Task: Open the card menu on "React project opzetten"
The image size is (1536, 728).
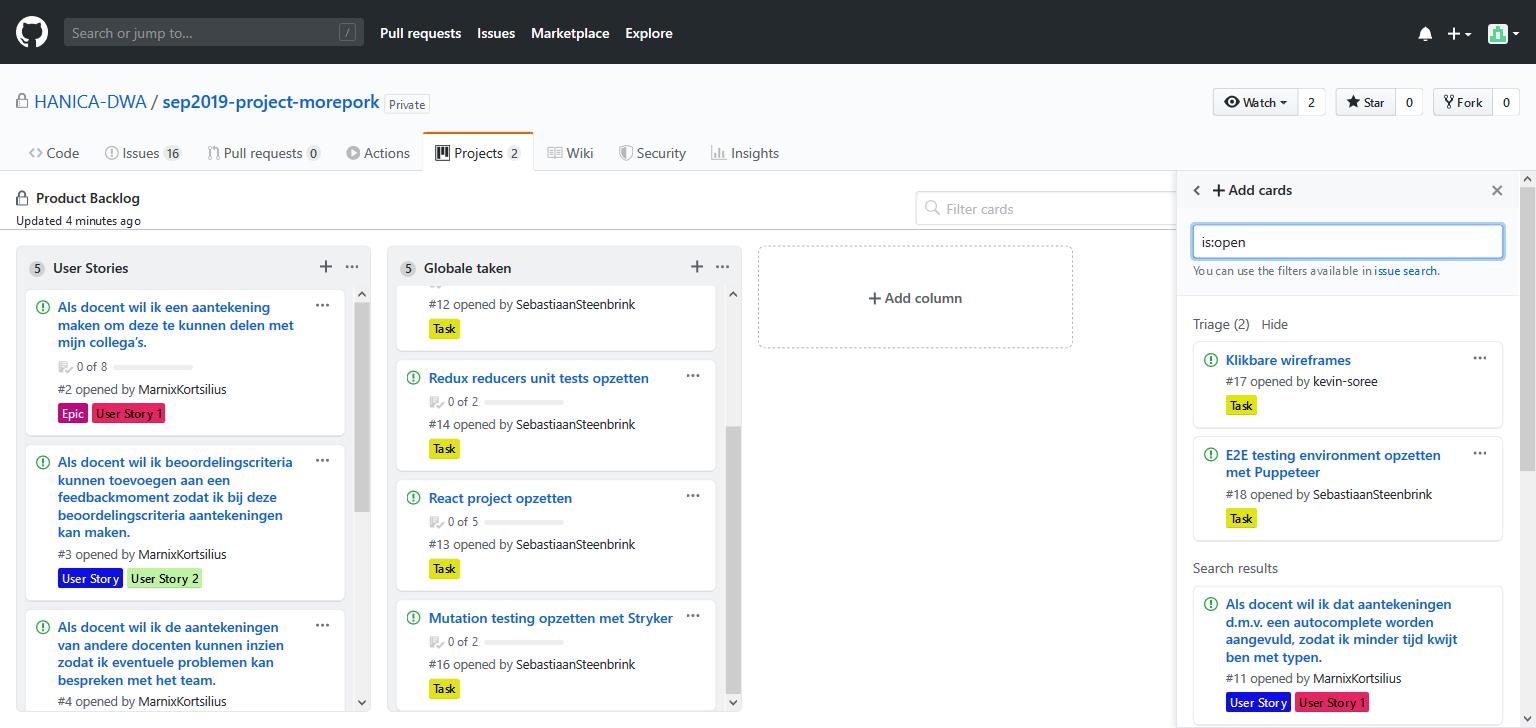Action: click(693, 495)
